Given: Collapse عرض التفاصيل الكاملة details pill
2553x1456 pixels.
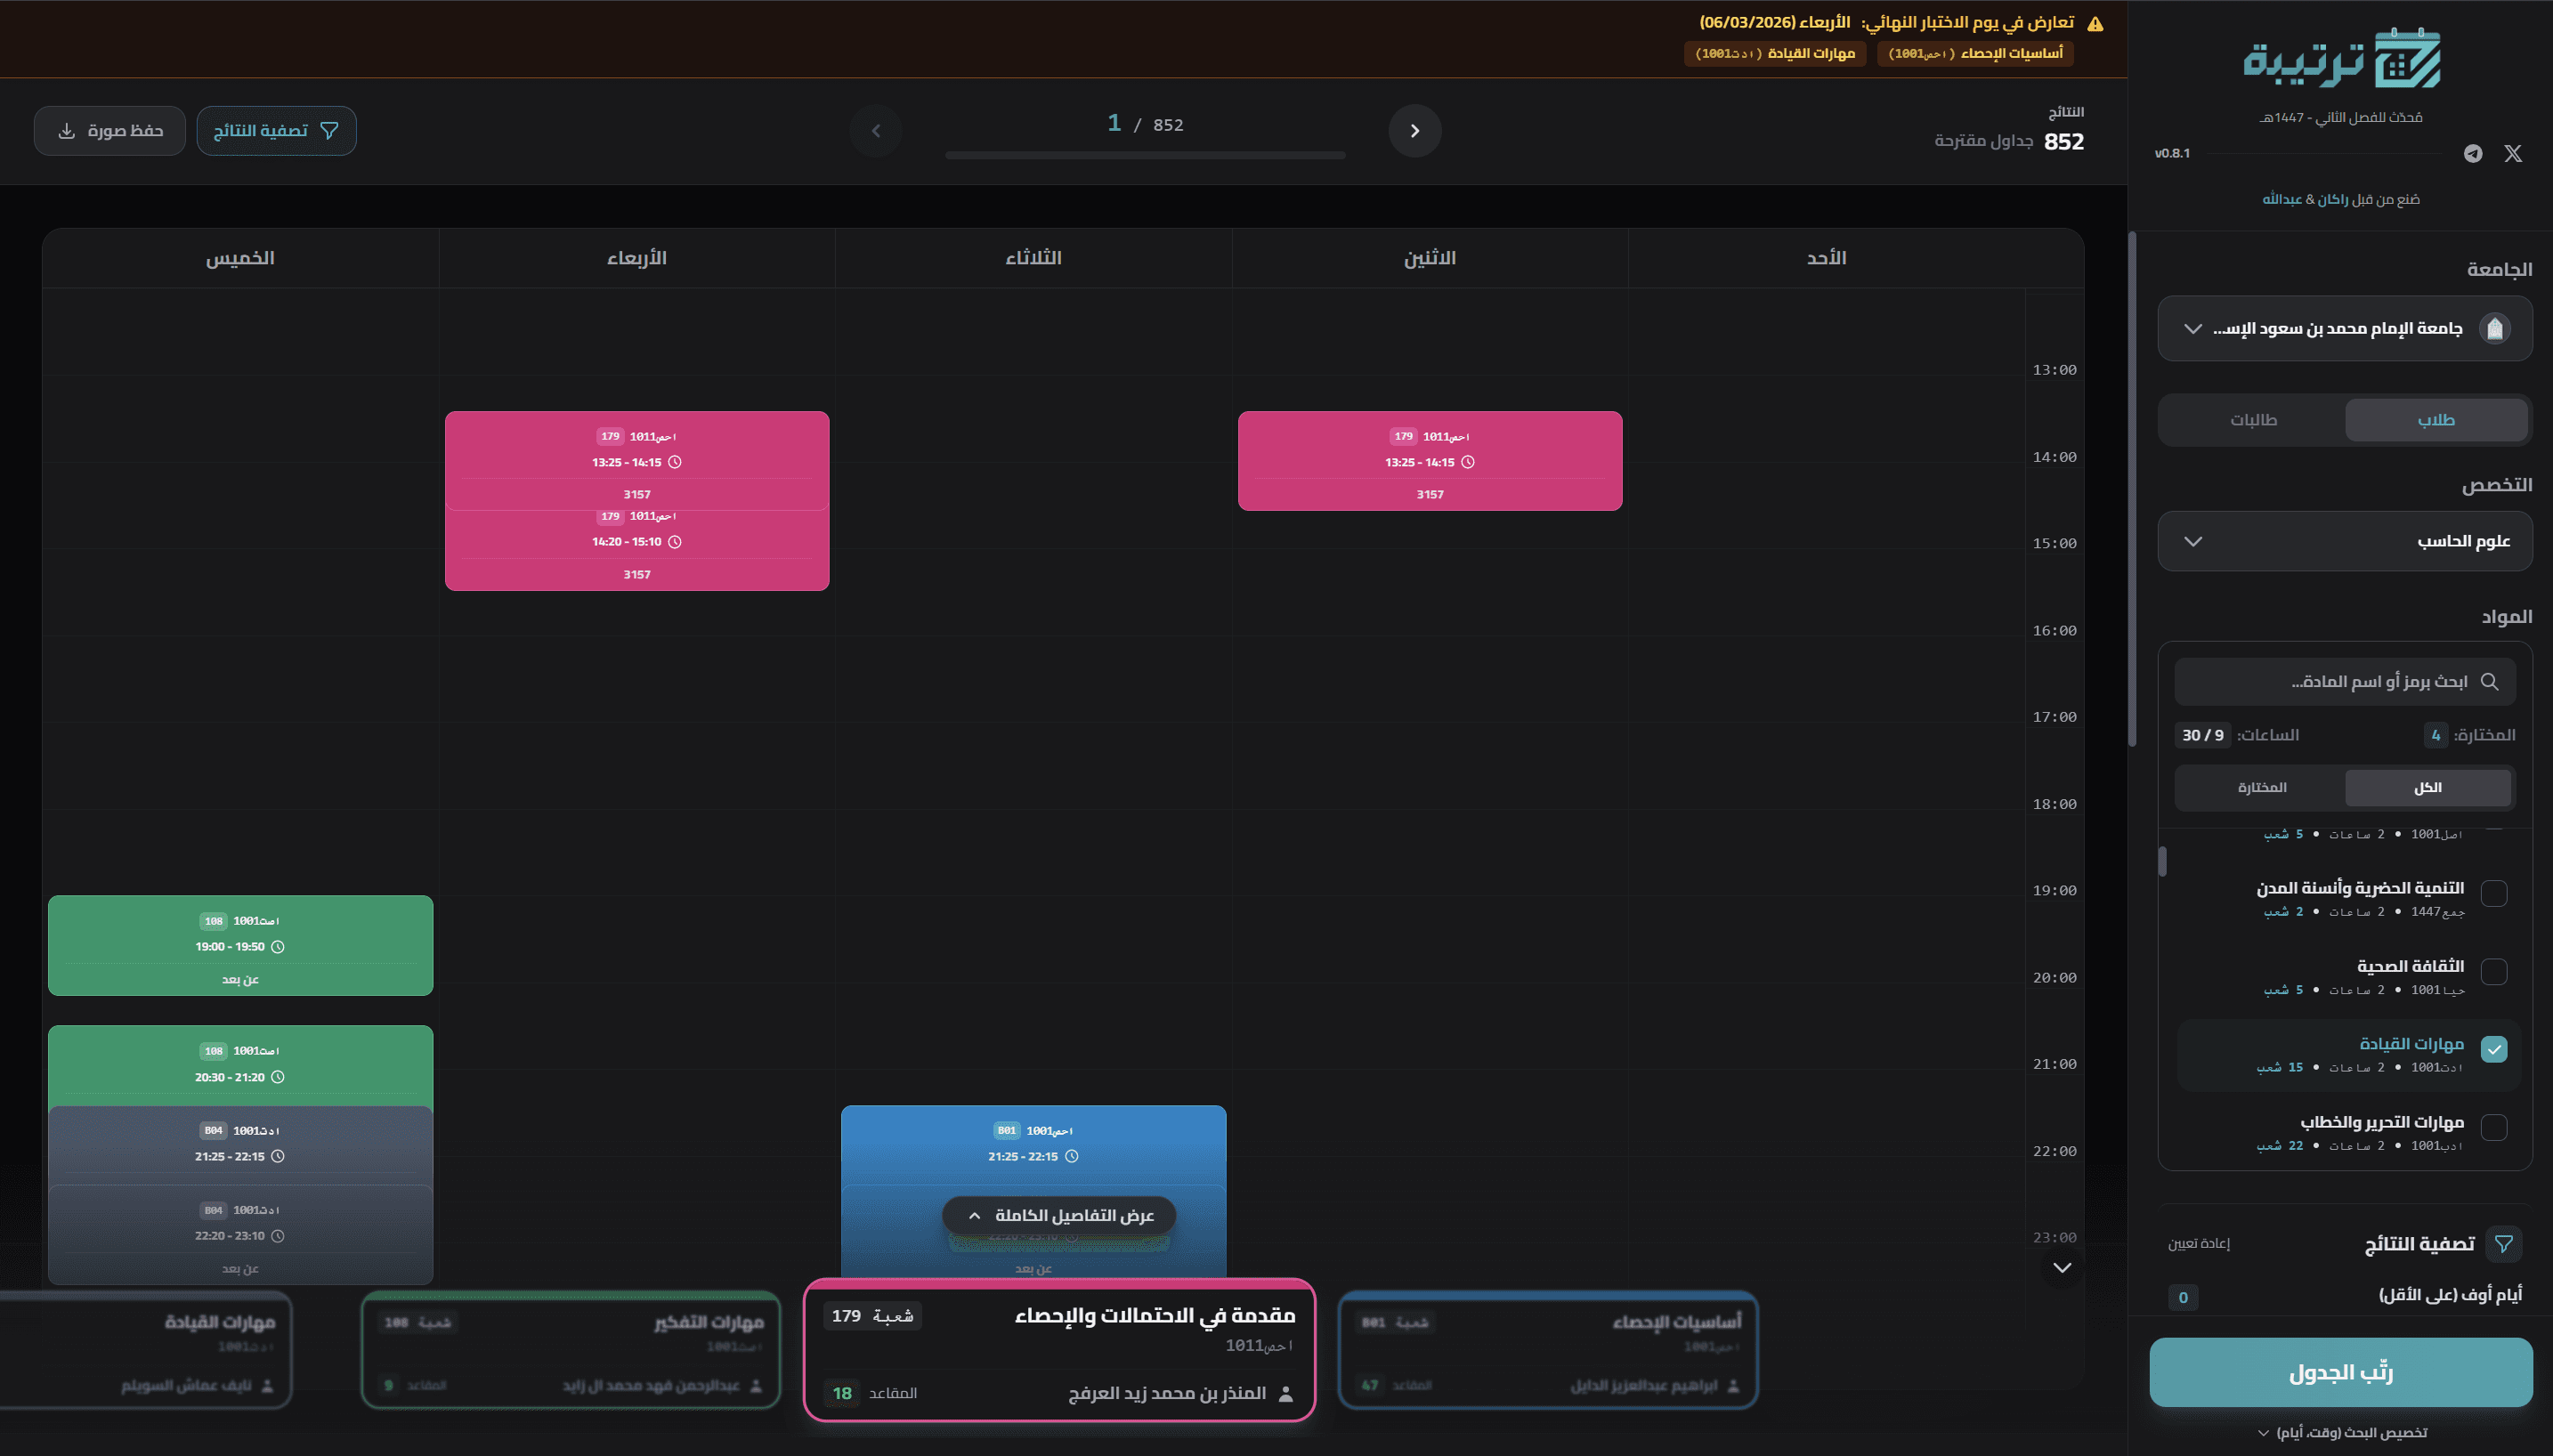Looking at the screenshot, I should (1059, 1215).
